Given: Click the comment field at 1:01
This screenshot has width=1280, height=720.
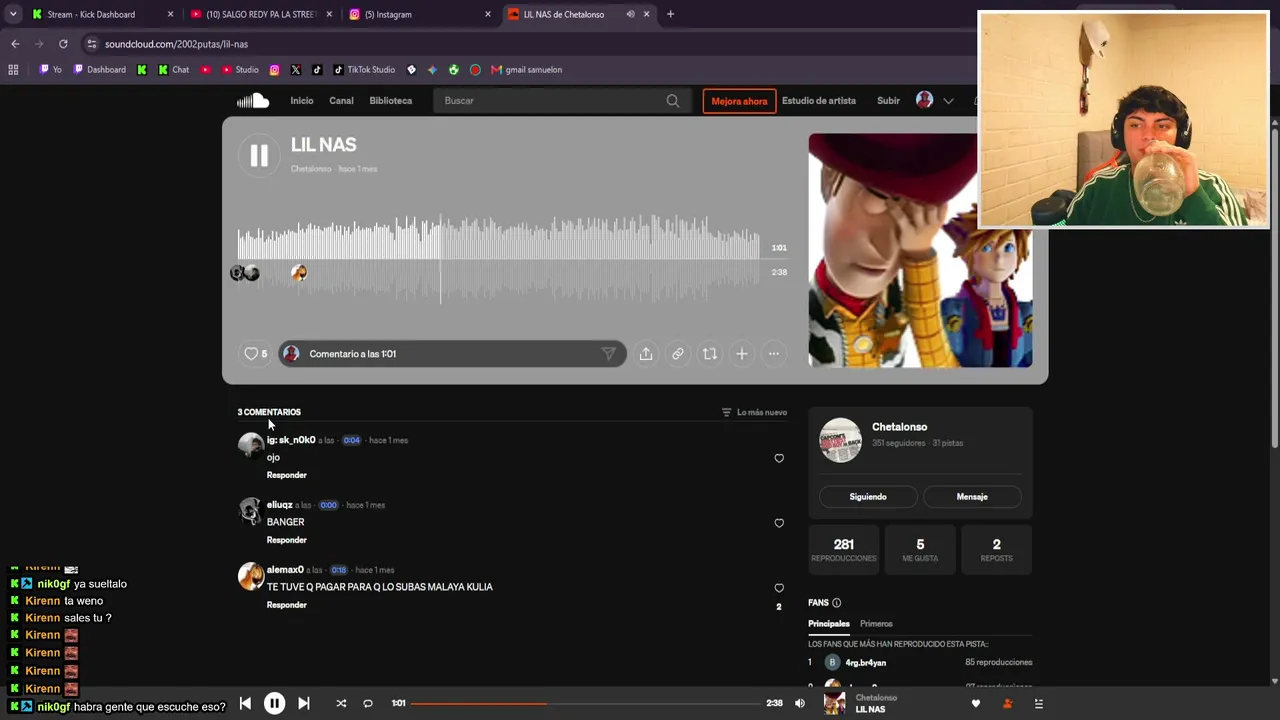Looking at the screenshot, I should coord(452,353).
